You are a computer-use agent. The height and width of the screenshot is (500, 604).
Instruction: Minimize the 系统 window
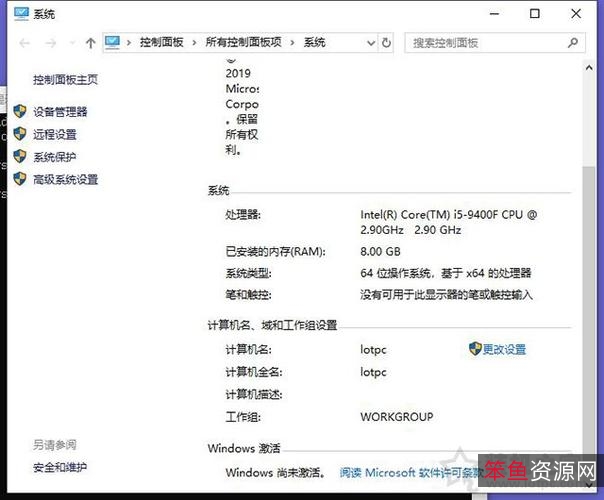coord(495,14)
